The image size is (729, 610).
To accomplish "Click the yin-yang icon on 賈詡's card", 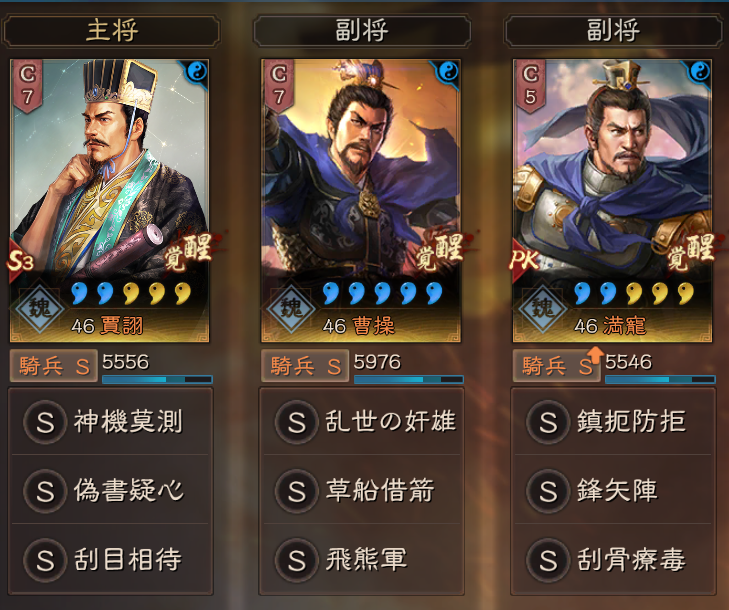I will (197, 72).
